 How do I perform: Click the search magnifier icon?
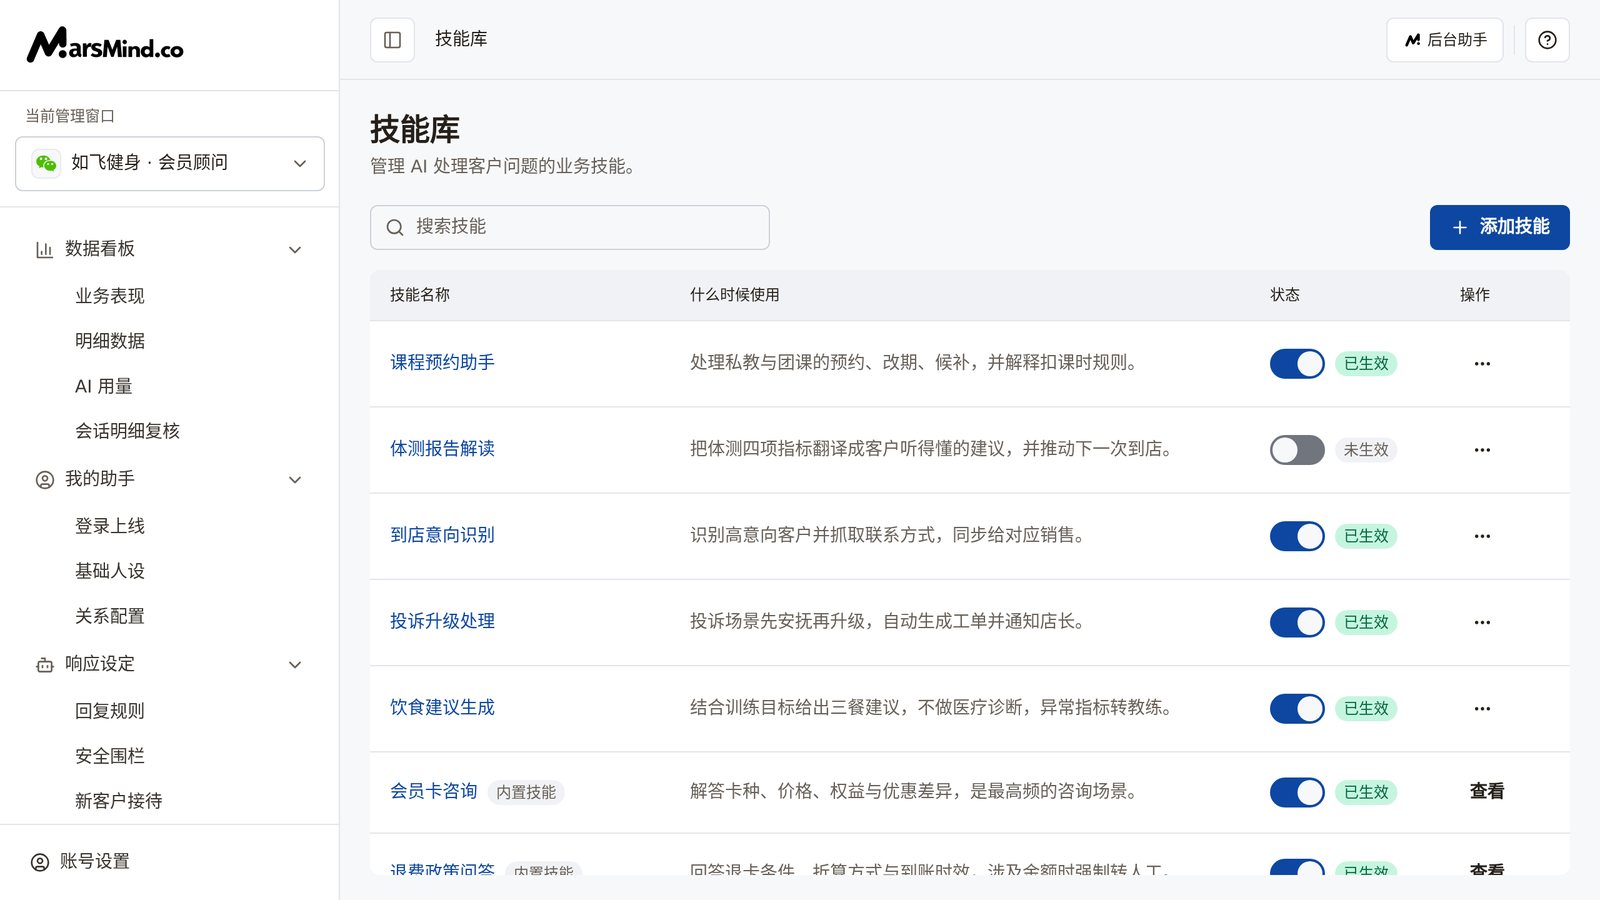click(395, 228)
